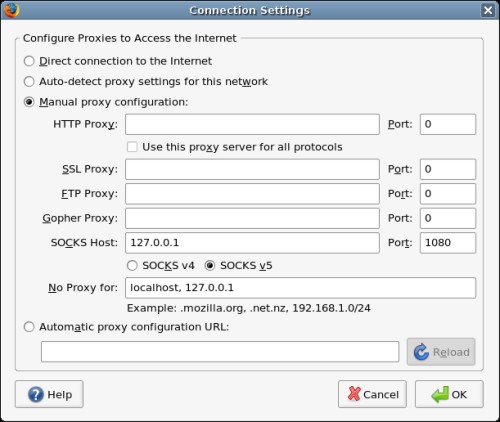Viewport: 500px width, 422px height.
Task: Click the red X Cancel icon
Action: coord(354,394)
